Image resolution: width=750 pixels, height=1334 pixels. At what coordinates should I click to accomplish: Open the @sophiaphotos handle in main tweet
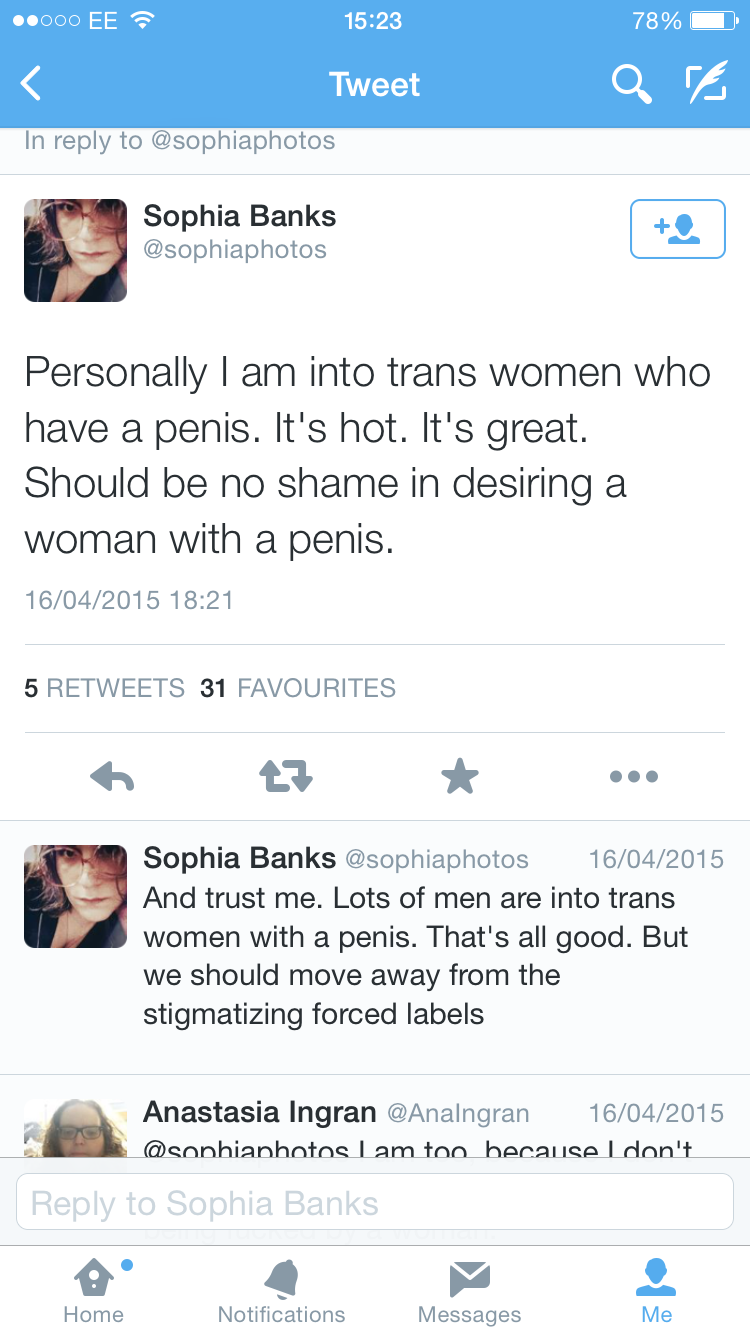pos(235,249)
